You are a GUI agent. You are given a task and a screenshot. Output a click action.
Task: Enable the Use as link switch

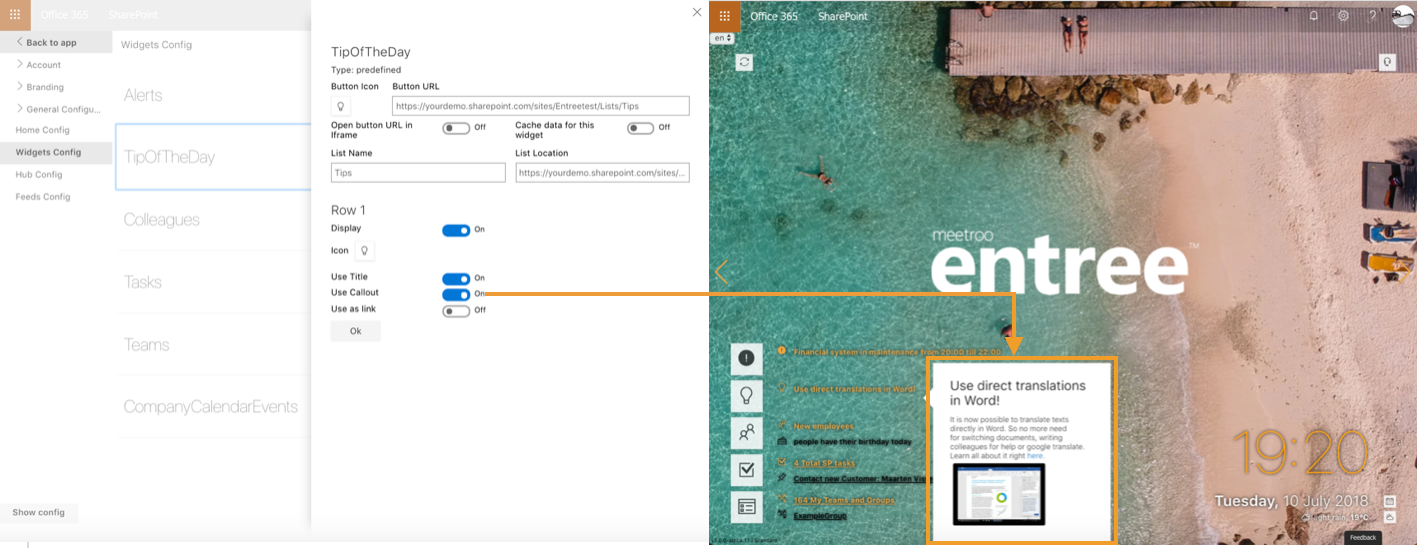(456, 311)
